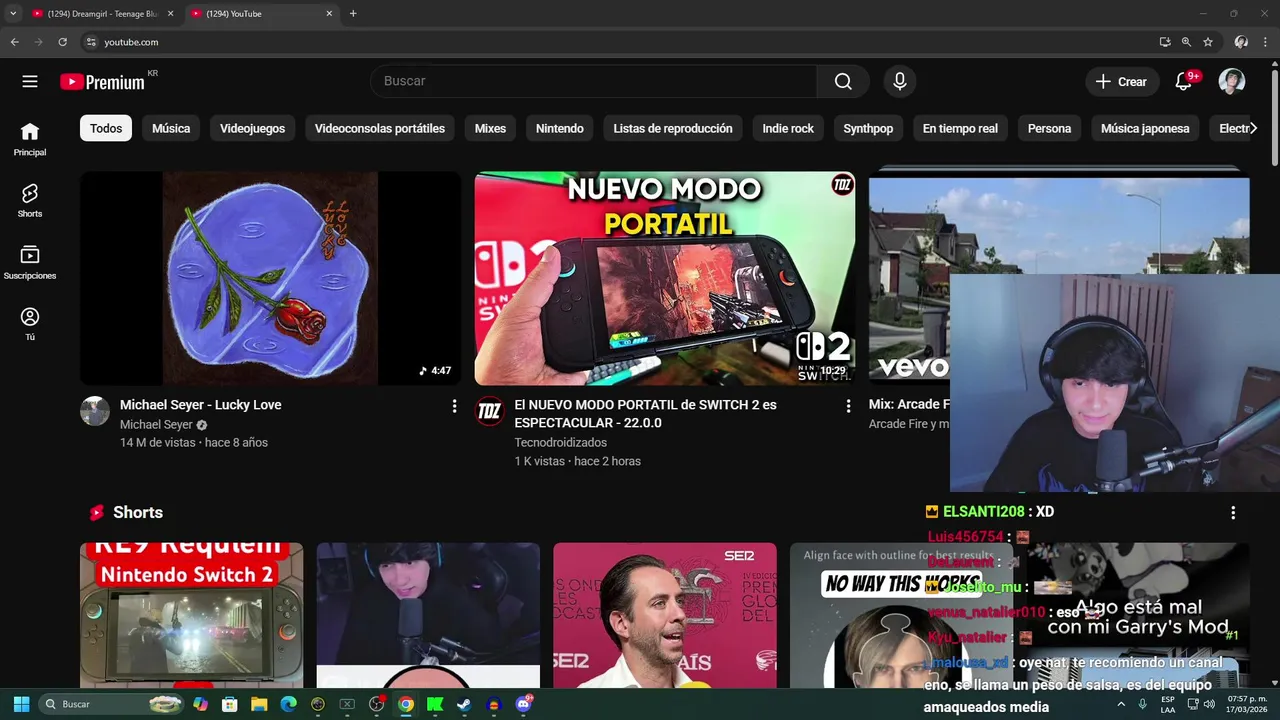Go back in the browser
Image resolution: width=1280 pixels, height=720 pixels.
click(x=14, y=42)
